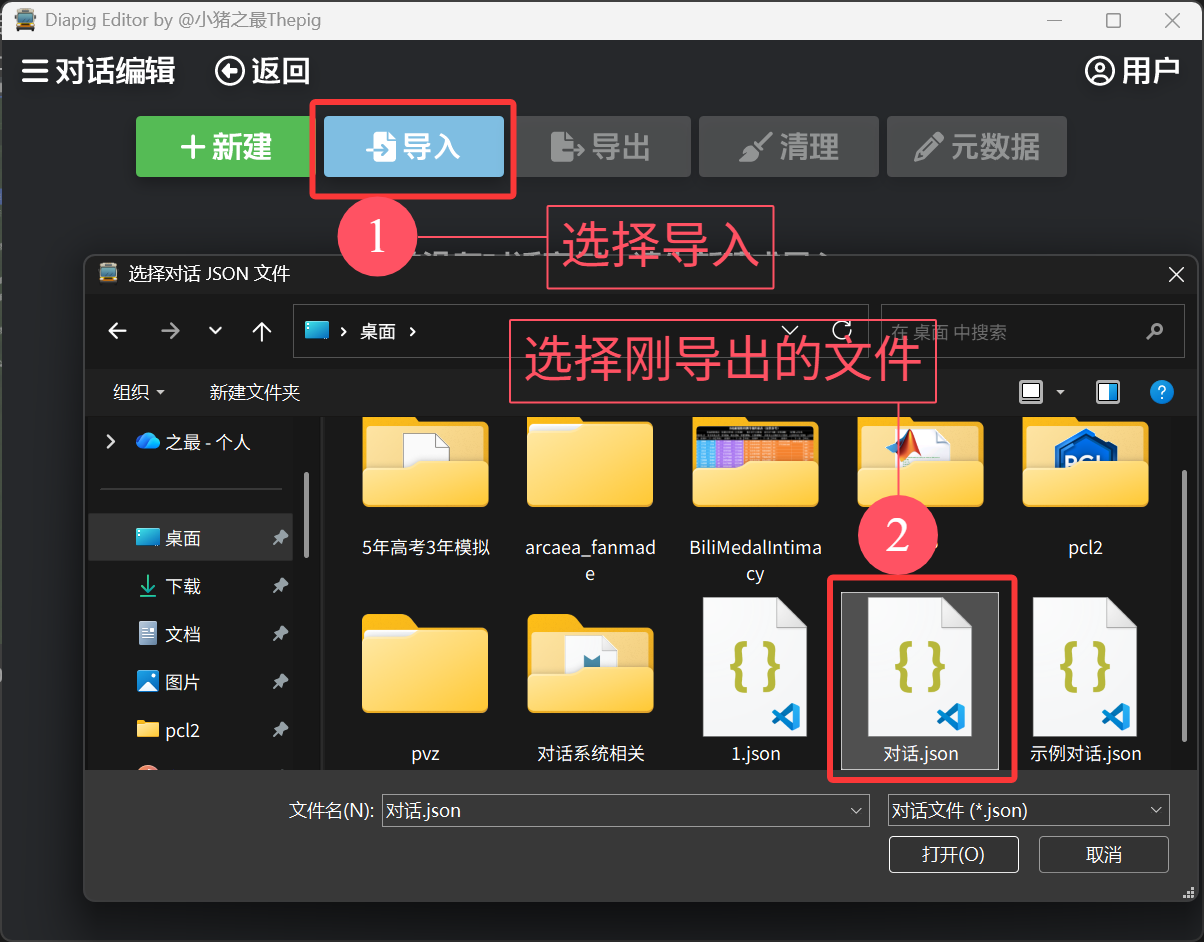Navigate up one folder level

coord(262,331)
